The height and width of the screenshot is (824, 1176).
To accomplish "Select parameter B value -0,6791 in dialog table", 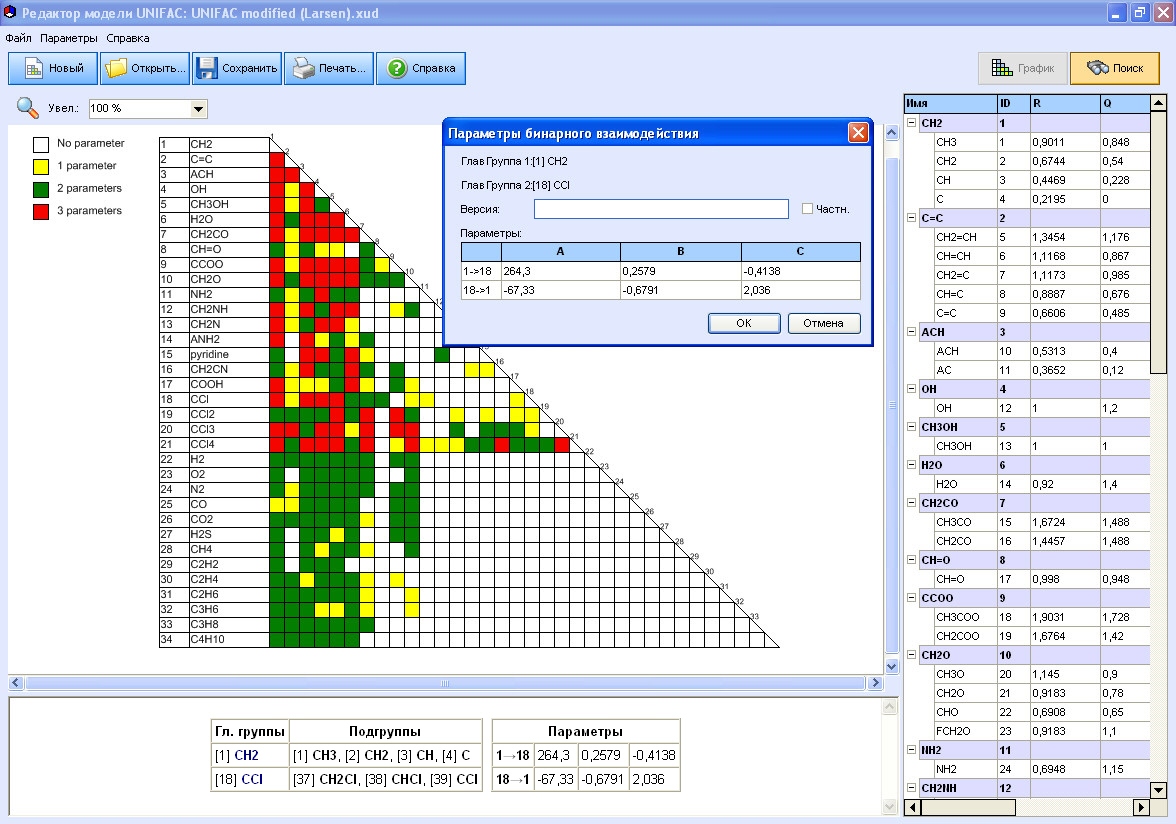I will pyautogui.click(x=681, y=290).
